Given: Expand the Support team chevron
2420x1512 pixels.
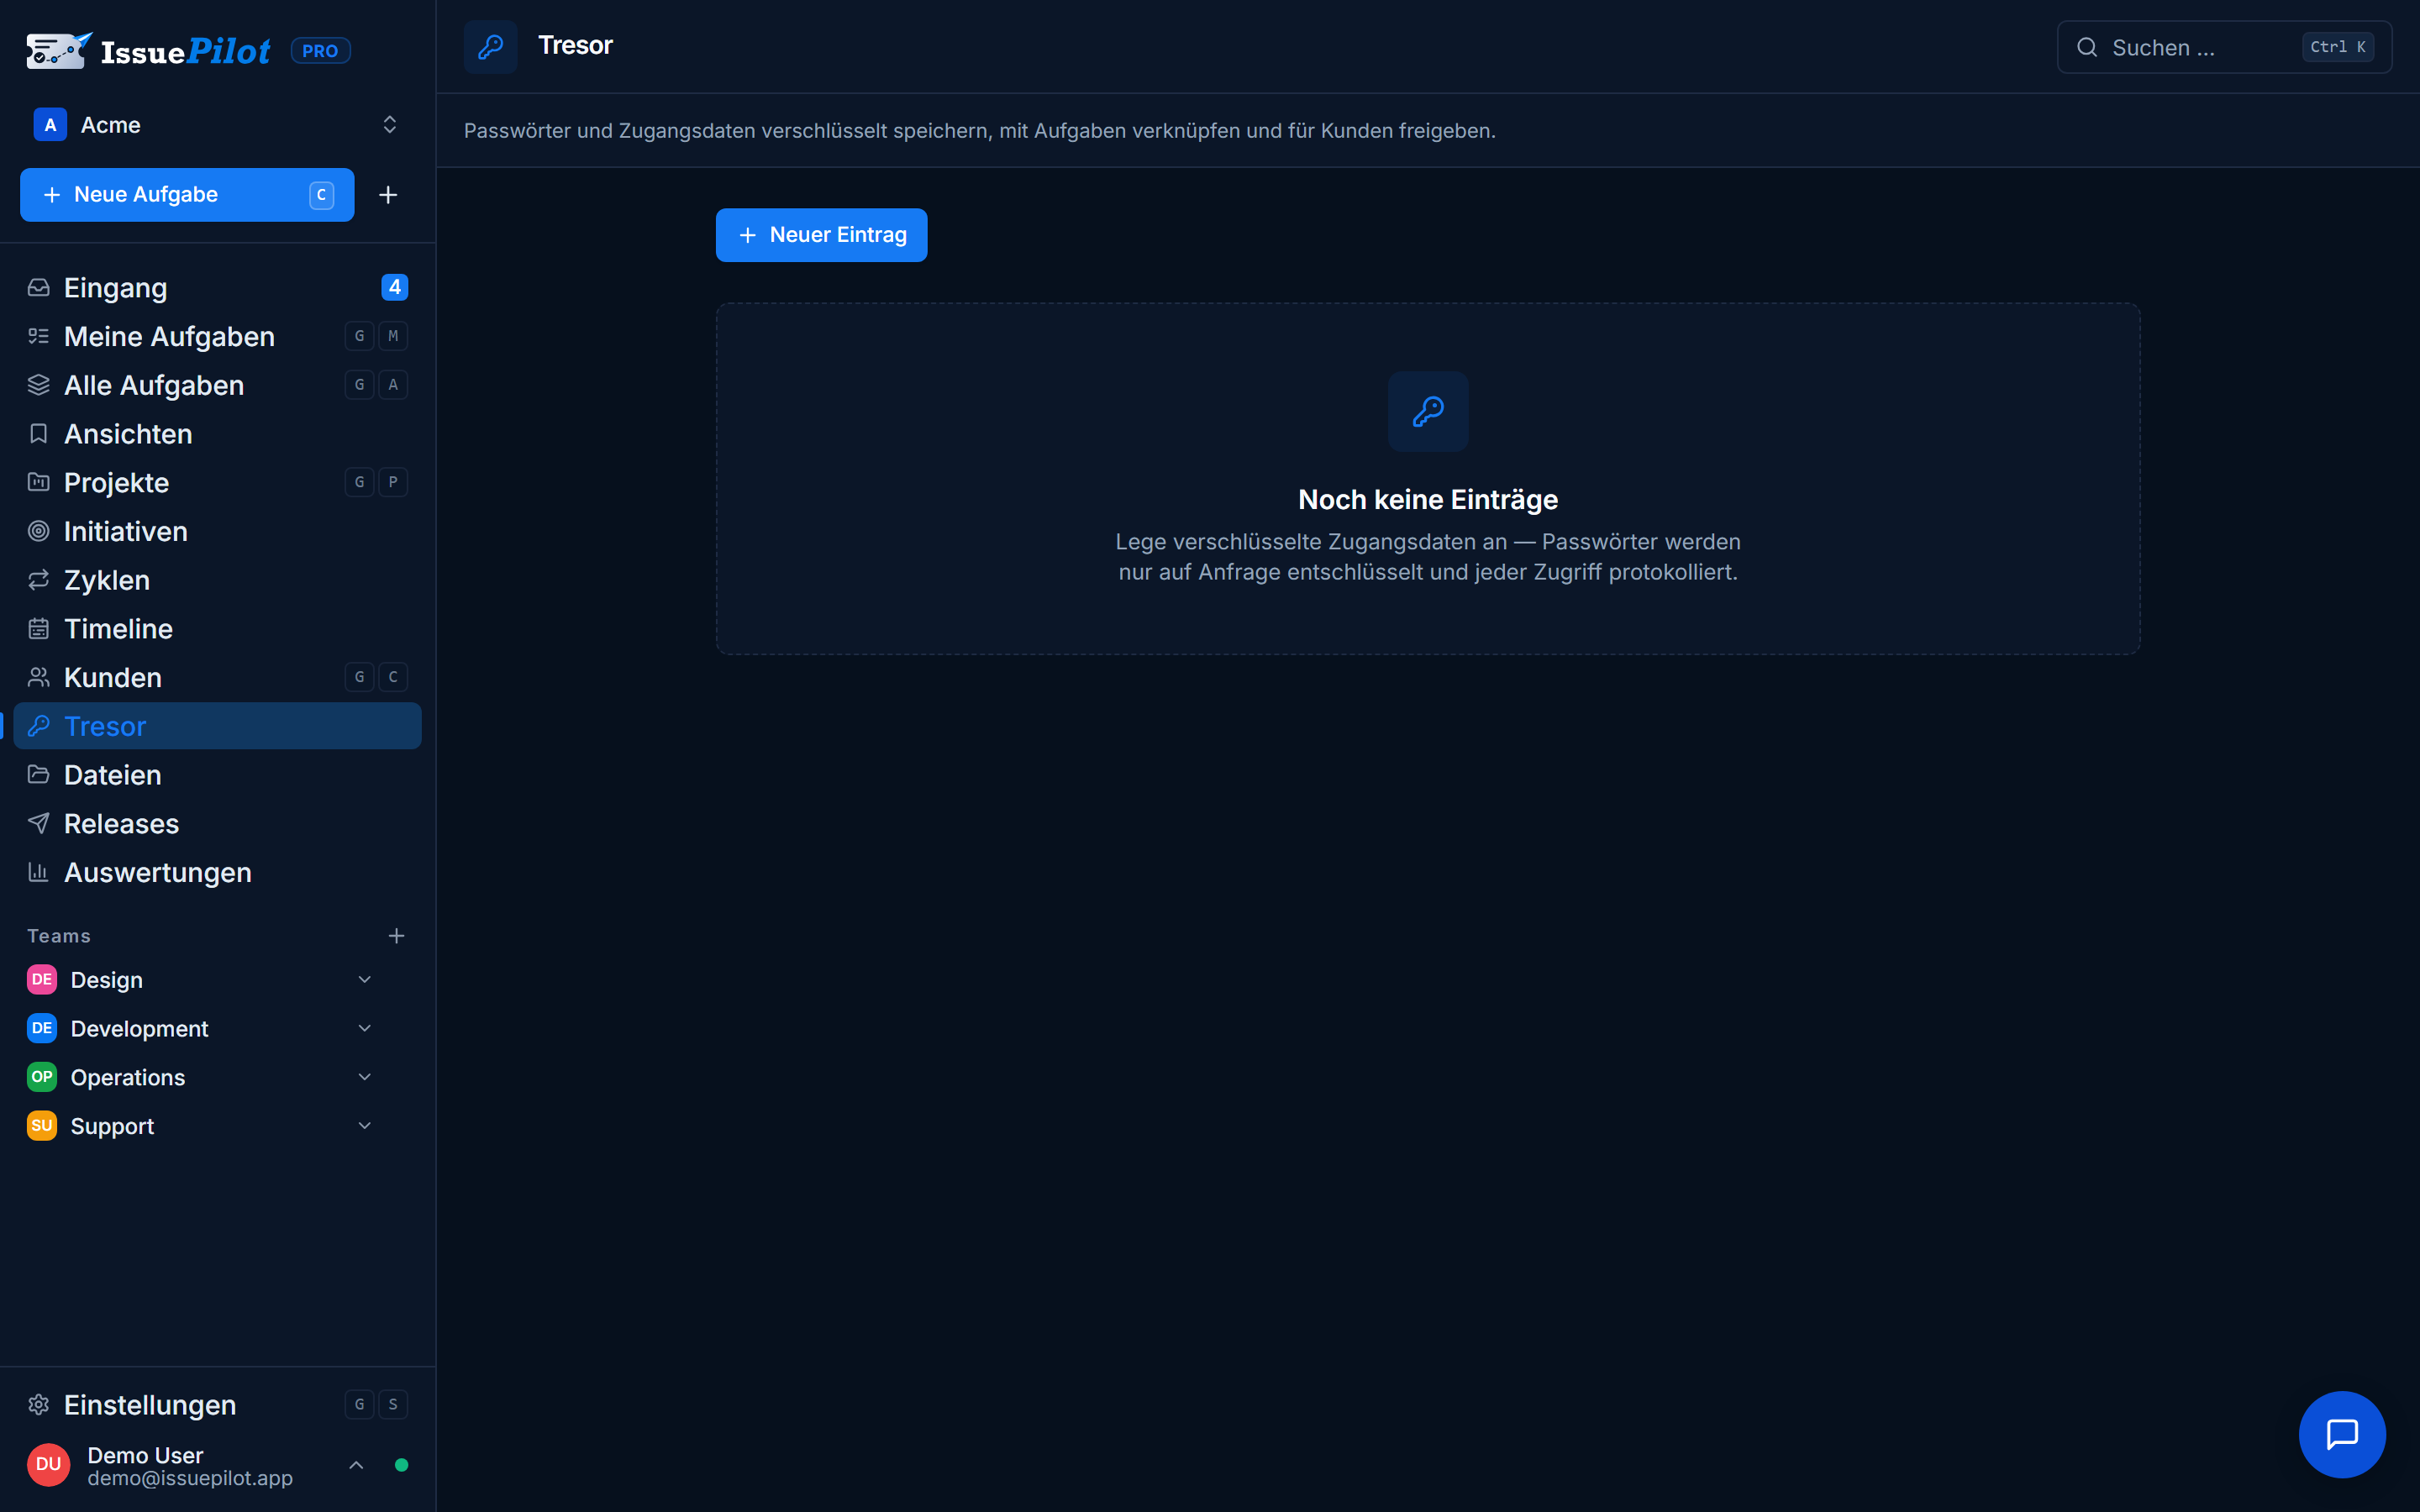Looking at the screenshot, I should pos(364,1126).
